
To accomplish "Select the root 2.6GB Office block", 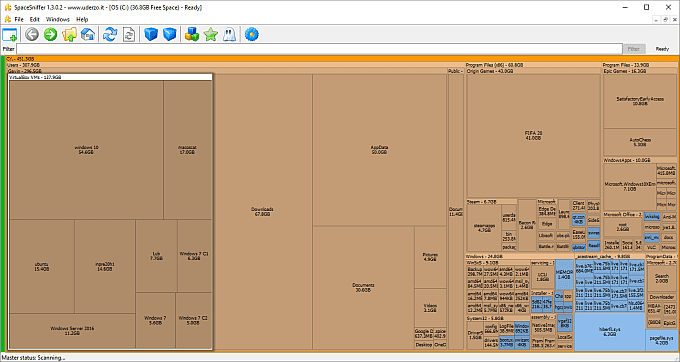I will [623, 227].
